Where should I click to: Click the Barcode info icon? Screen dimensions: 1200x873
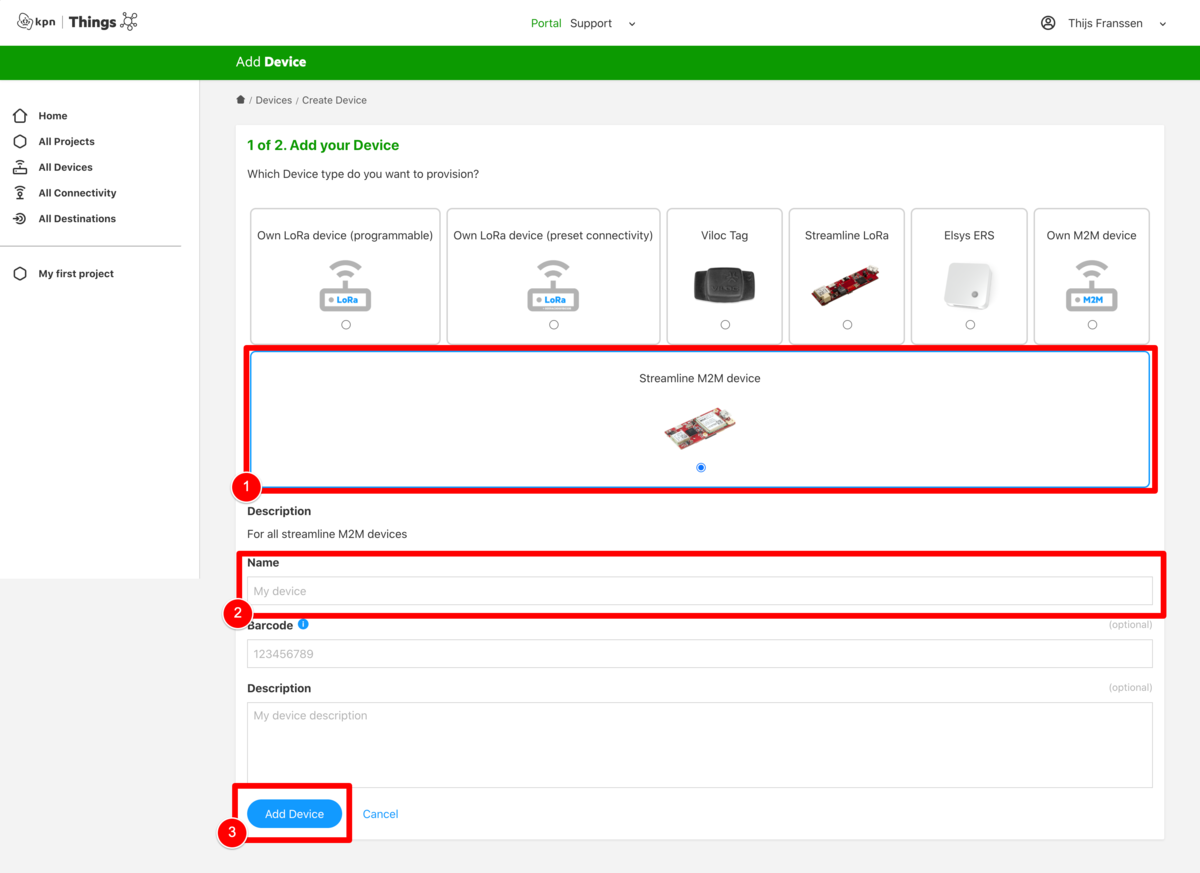point(303,625)
